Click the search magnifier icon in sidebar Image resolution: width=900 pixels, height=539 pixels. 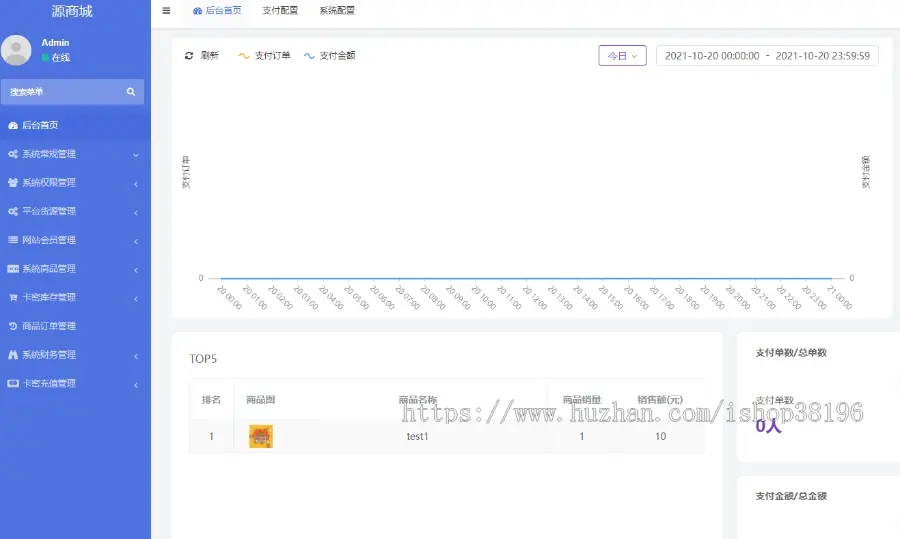pos(131,92)
